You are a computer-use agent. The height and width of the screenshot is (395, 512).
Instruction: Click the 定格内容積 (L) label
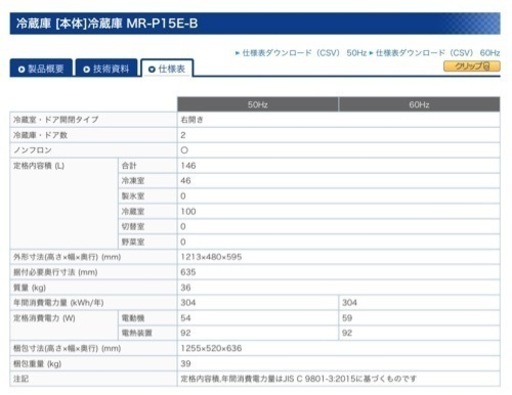point(39,166)
